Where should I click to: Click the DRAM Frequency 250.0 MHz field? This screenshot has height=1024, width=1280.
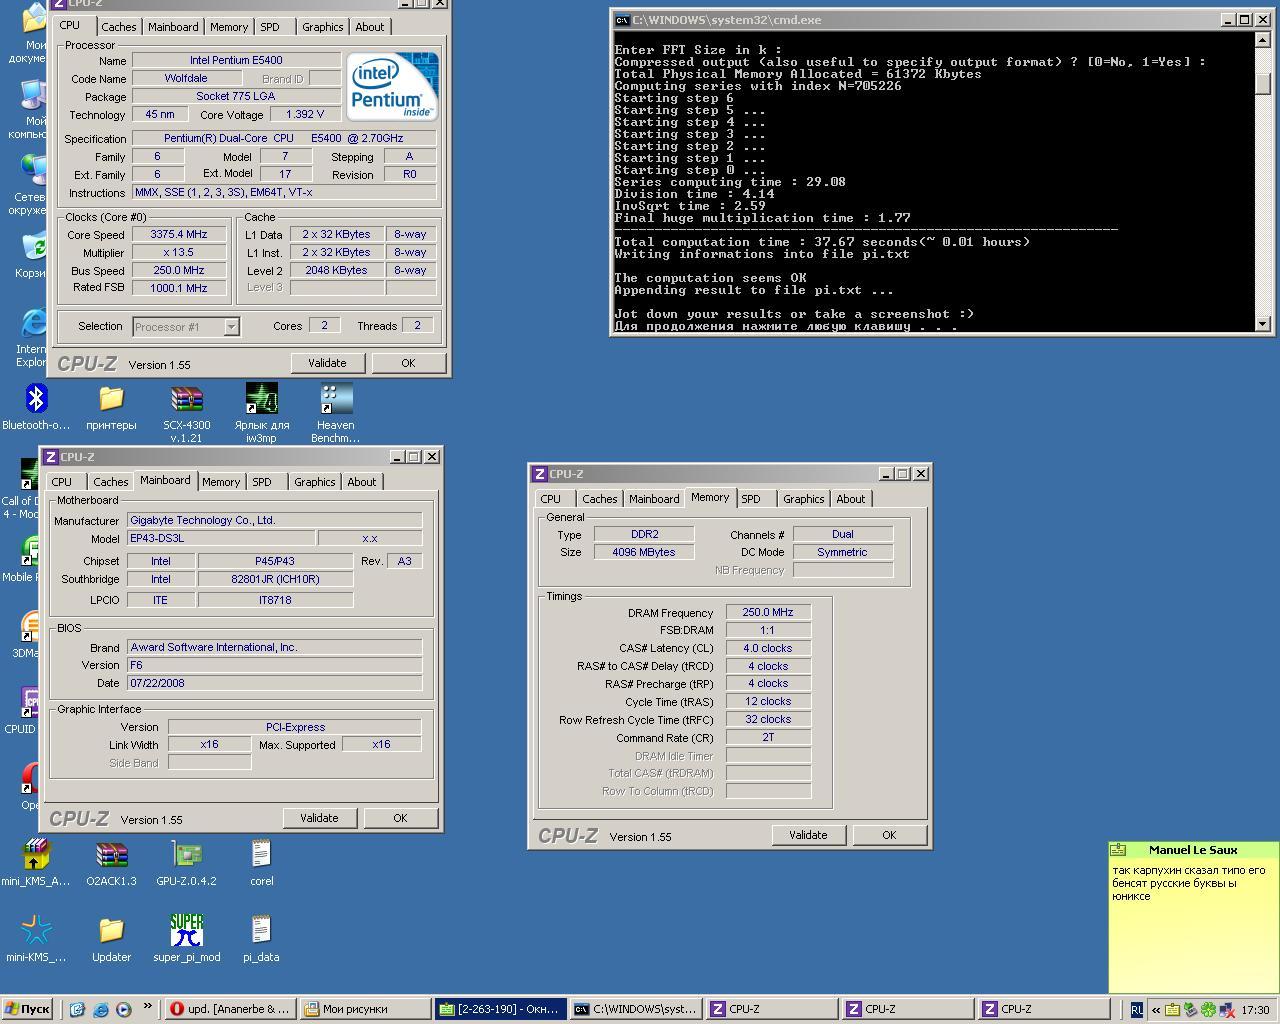coord(768,613)
